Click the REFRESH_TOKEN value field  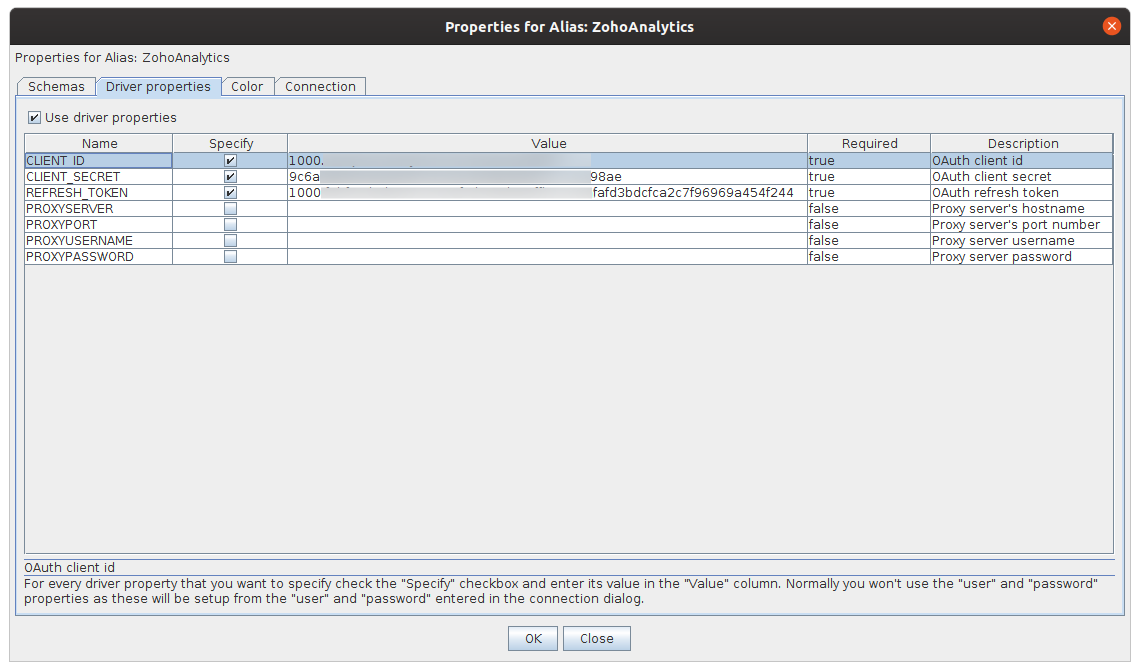547,193
